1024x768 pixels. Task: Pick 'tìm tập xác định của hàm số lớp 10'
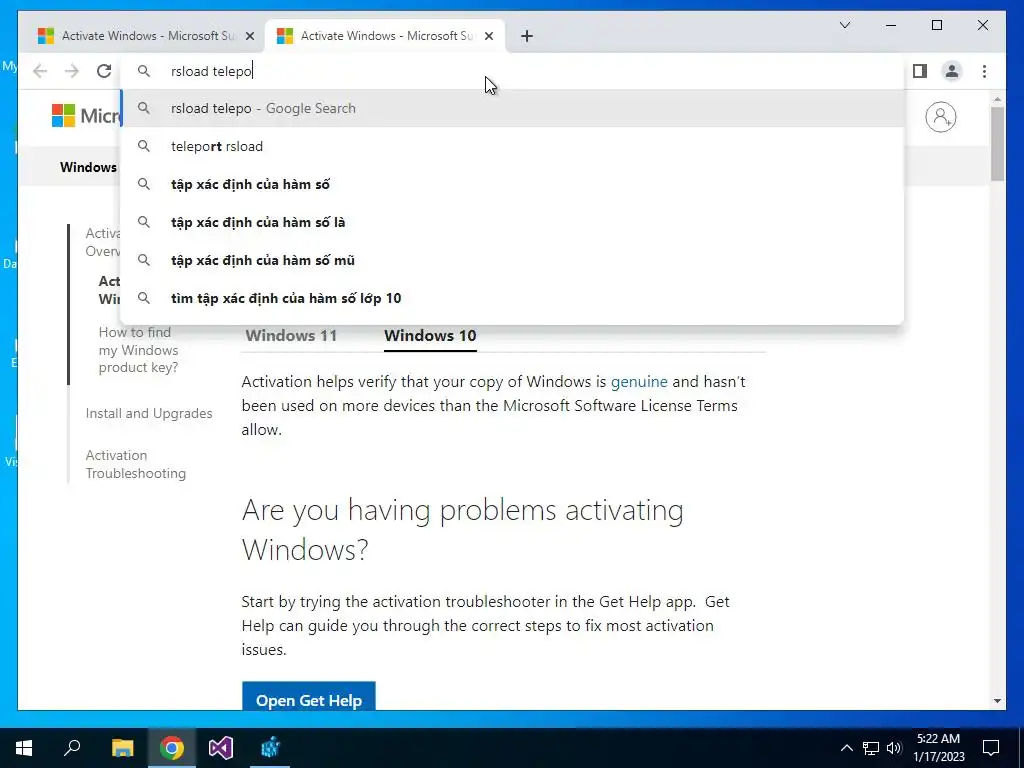[513, 298]
